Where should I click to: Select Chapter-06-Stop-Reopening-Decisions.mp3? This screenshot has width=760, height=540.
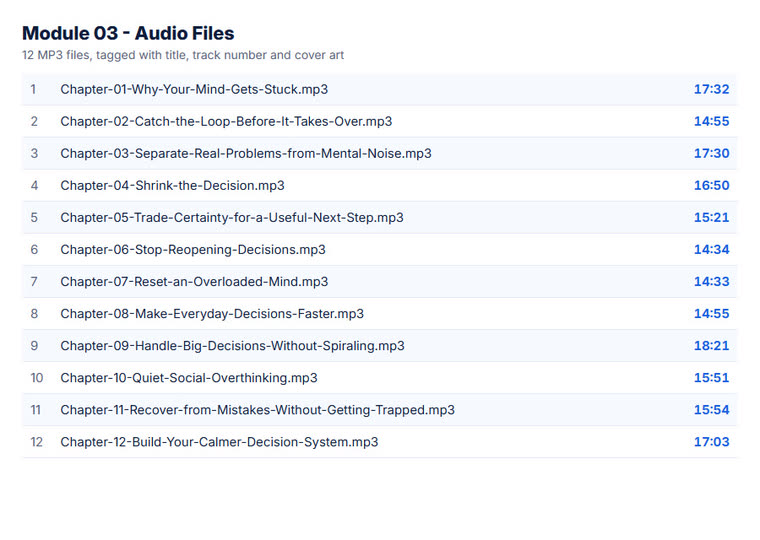(193, 249)
